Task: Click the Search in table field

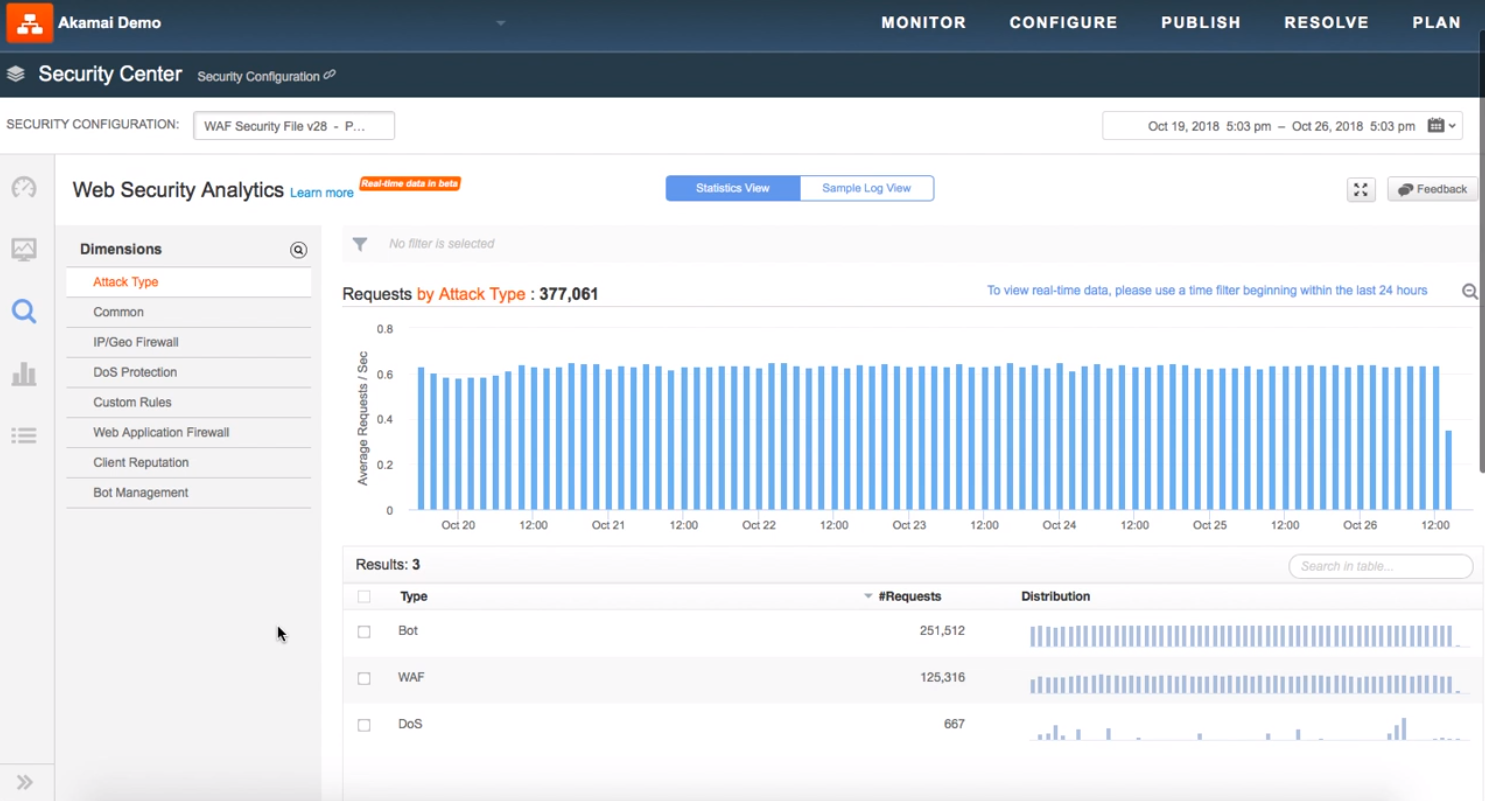Action: pyautogui.click(x=1380, y=566)
